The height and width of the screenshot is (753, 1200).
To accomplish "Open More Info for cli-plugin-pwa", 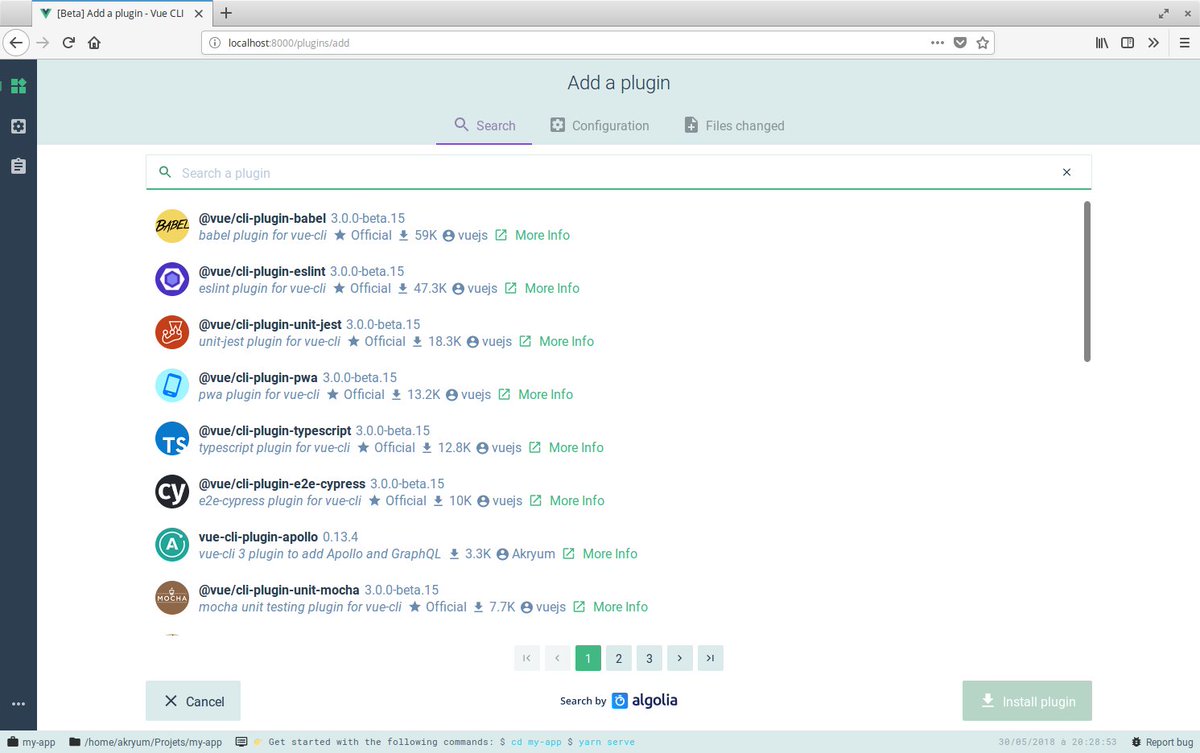I will (535, 394).
